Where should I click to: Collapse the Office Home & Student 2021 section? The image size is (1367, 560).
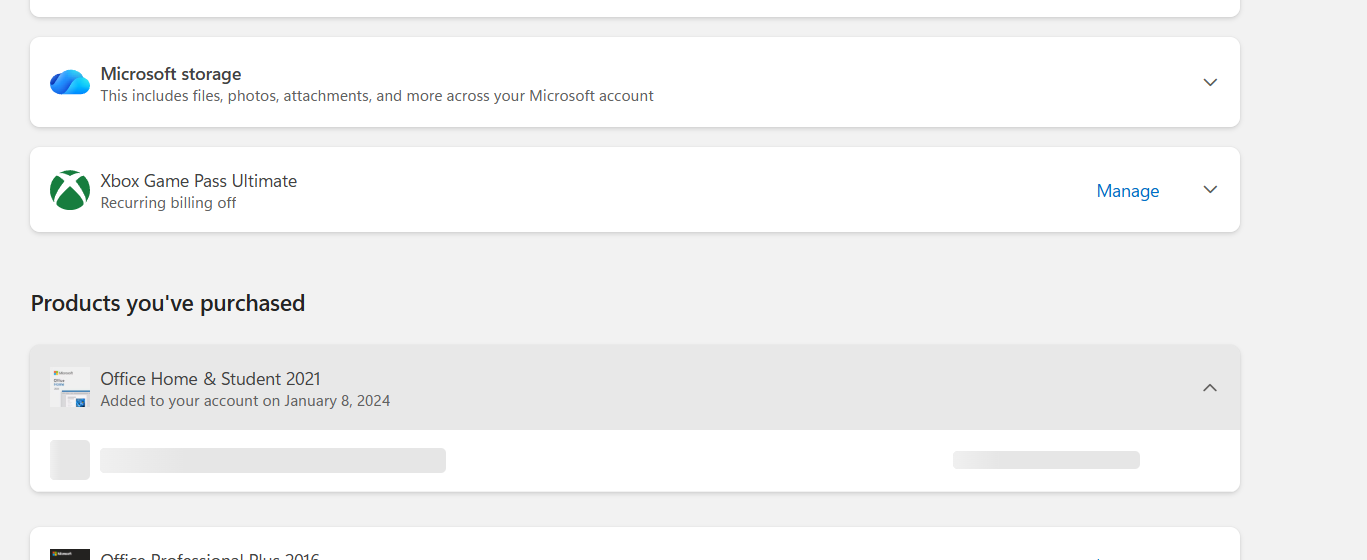pyautogui.click(x=1210, y=388)
